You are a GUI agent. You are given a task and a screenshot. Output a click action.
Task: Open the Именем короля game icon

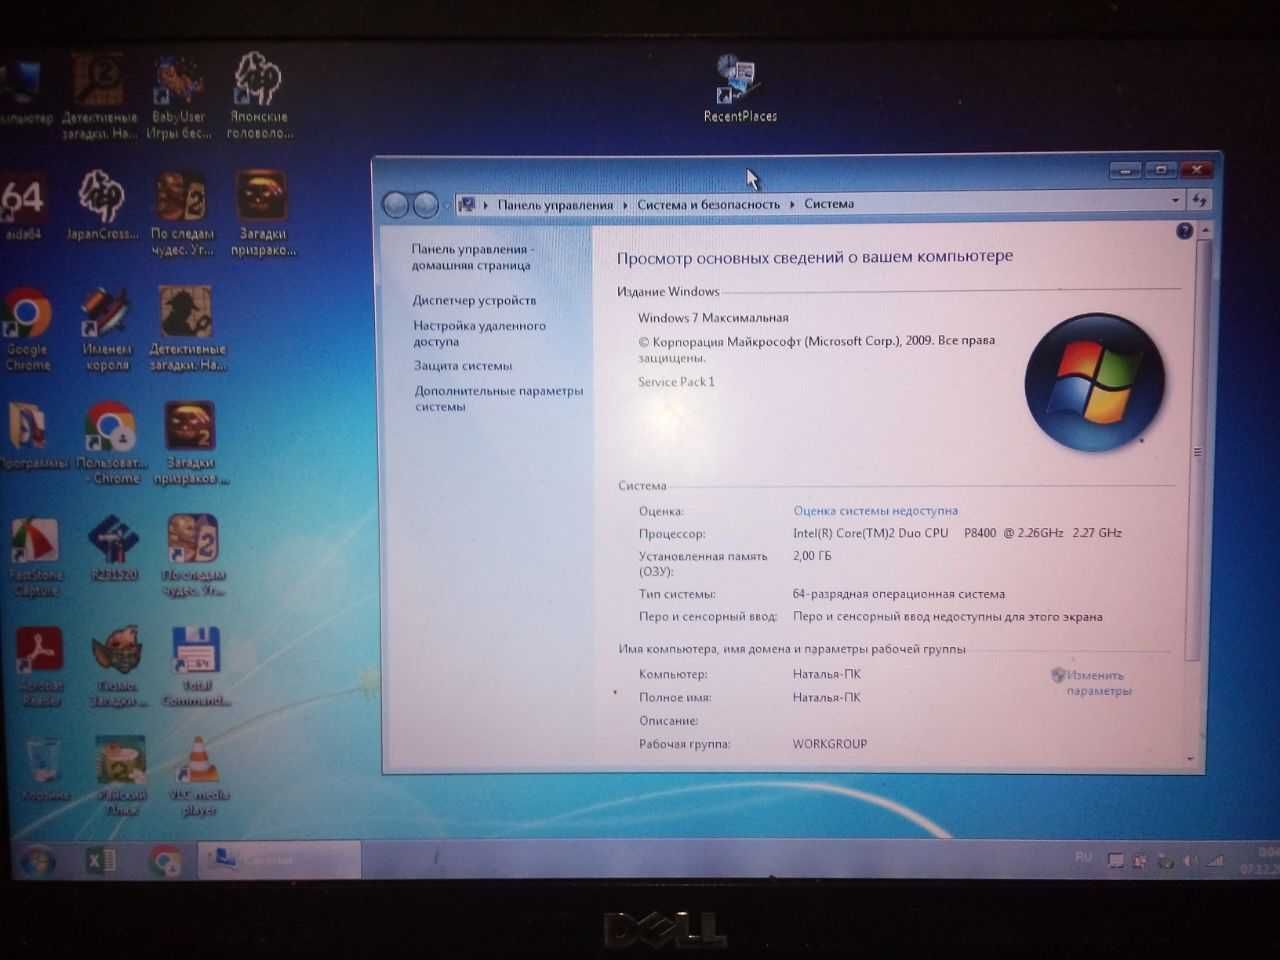point(107,330)
